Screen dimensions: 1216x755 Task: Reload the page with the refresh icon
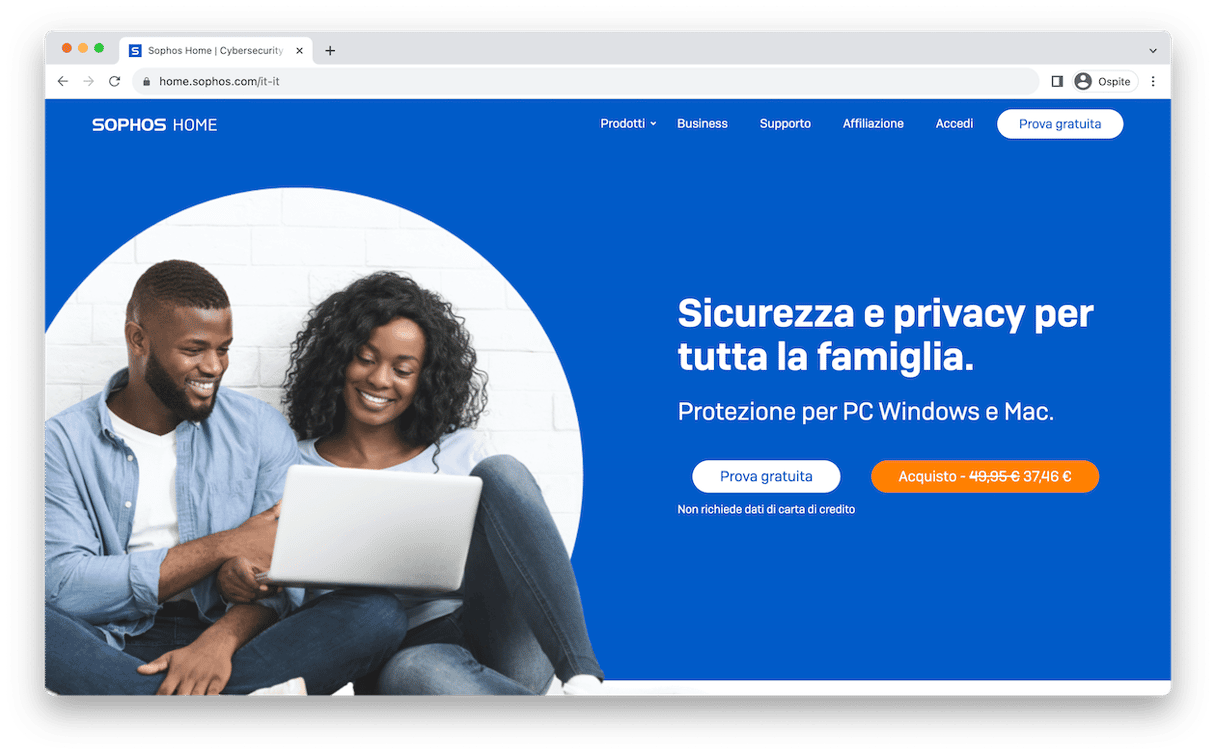coord(114,81)
